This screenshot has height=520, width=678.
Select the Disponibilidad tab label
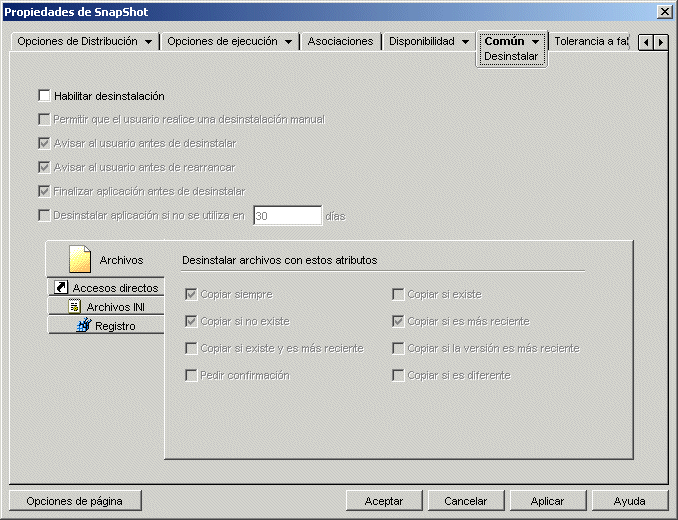coord(422,41)
